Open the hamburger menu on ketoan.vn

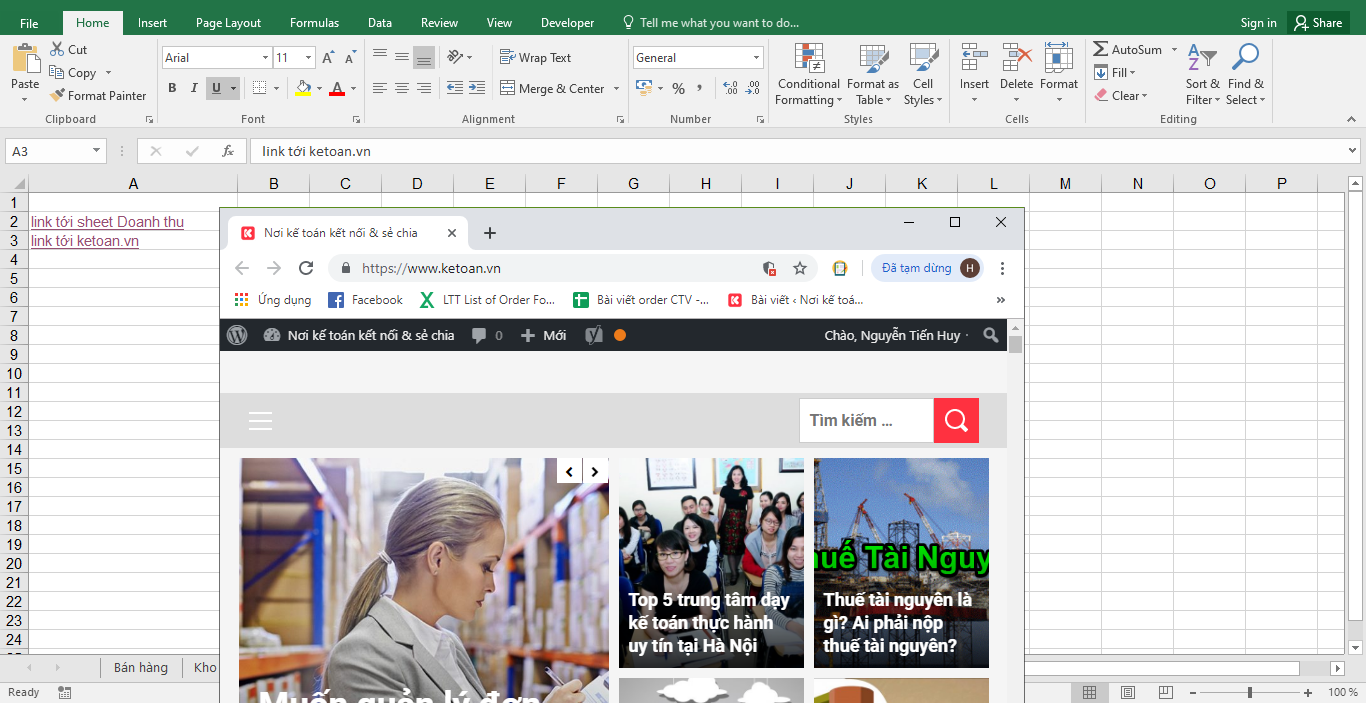point(260,421)
